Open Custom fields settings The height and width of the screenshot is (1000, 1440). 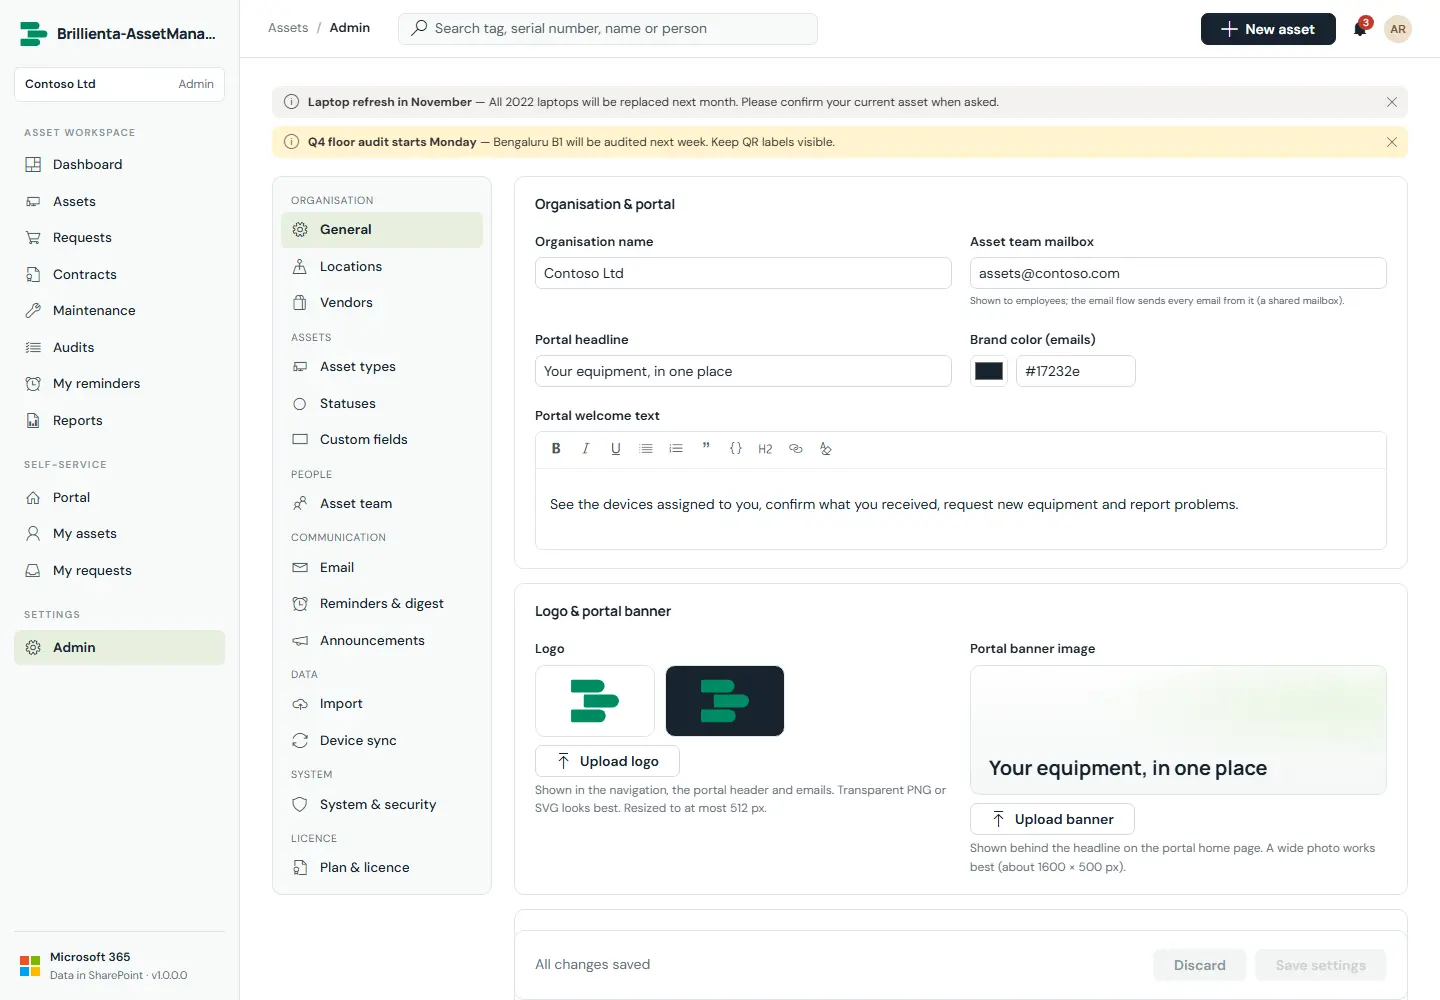pos(382,439)
